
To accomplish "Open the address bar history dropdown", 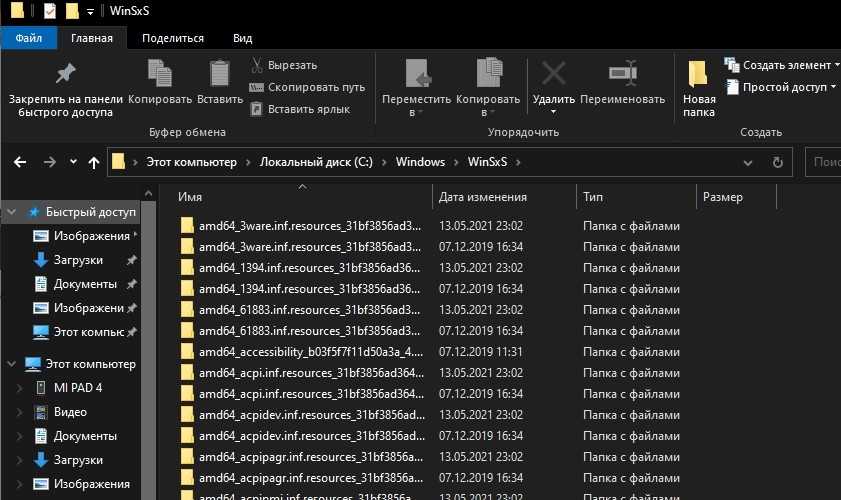I will point(749,162).
